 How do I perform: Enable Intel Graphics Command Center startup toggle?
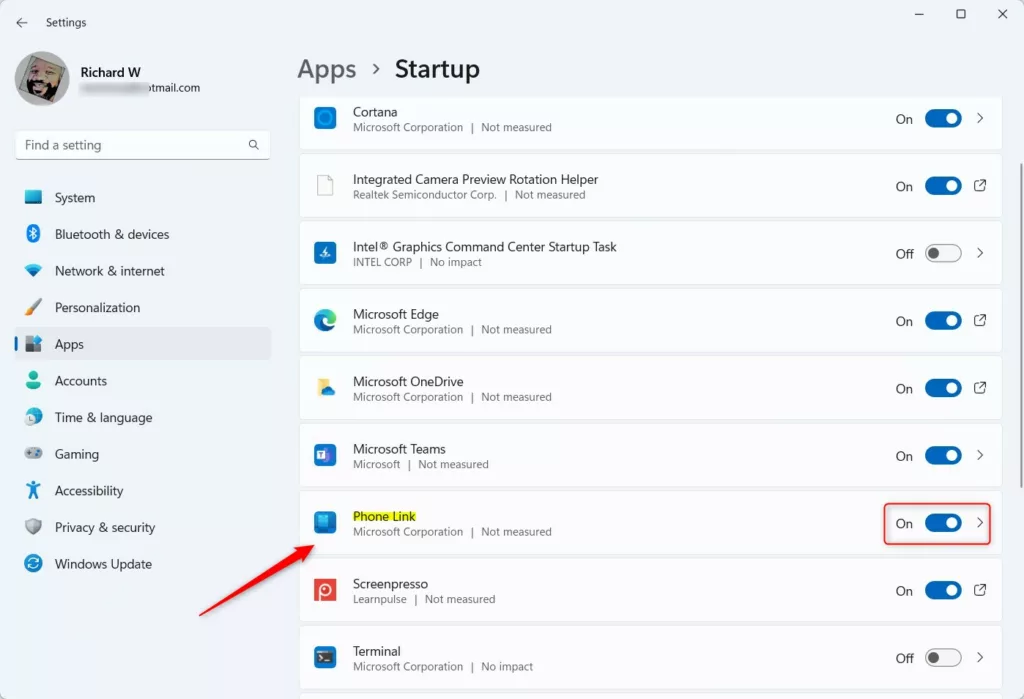(943, 253)
